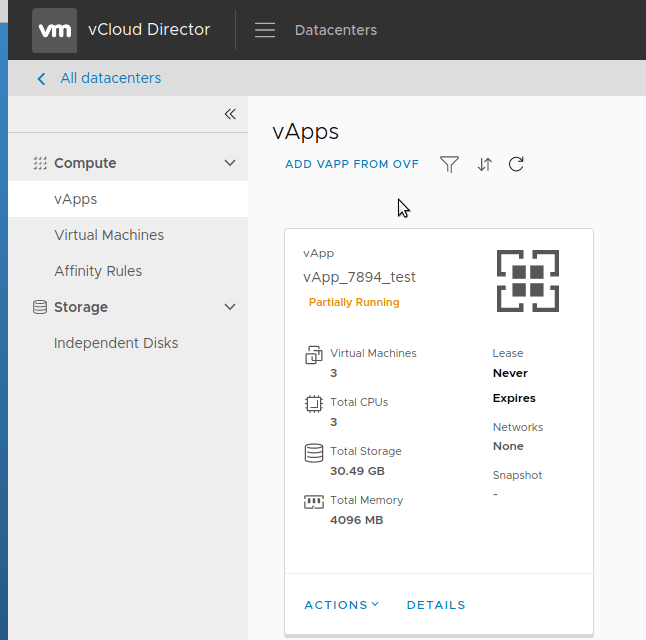Click the Storage disk icon in sidebar
The width and height of the screenshot is (646, 640).
(40, 307)
